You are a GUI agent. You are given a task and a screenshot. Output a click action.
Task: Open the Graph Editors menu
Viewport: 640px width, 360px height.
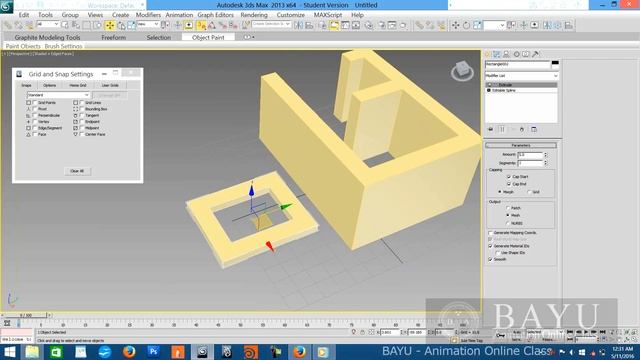click(216, 15)
